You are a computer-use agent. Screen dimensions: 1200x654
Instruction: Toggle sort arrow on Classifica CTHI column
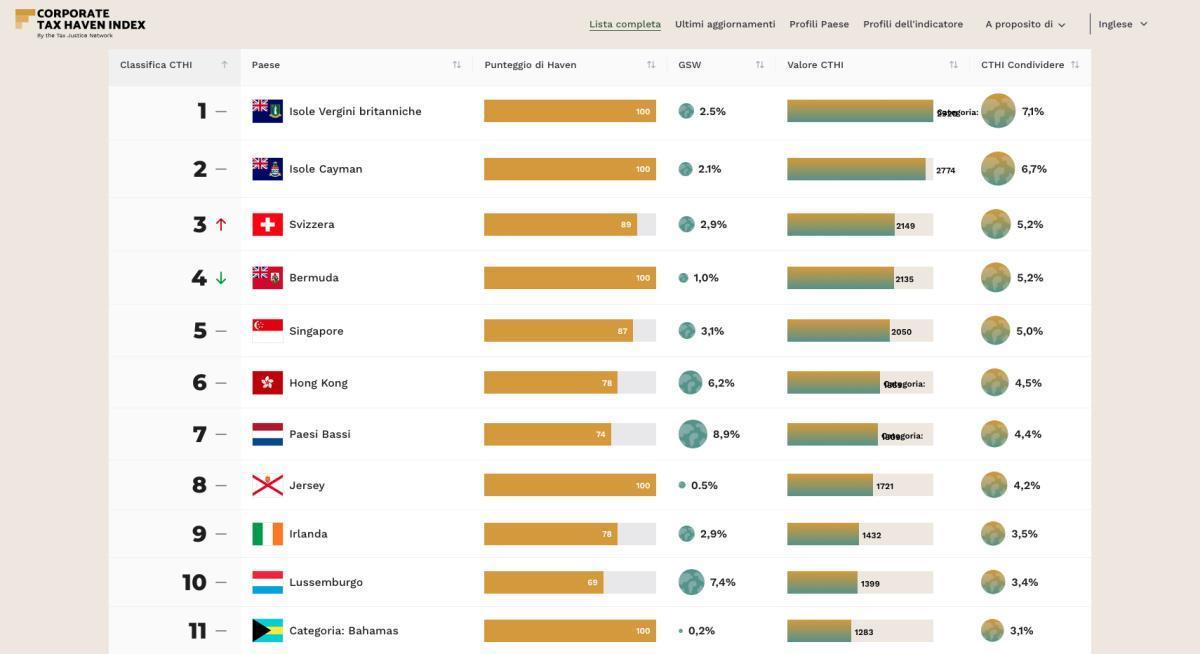224,65
